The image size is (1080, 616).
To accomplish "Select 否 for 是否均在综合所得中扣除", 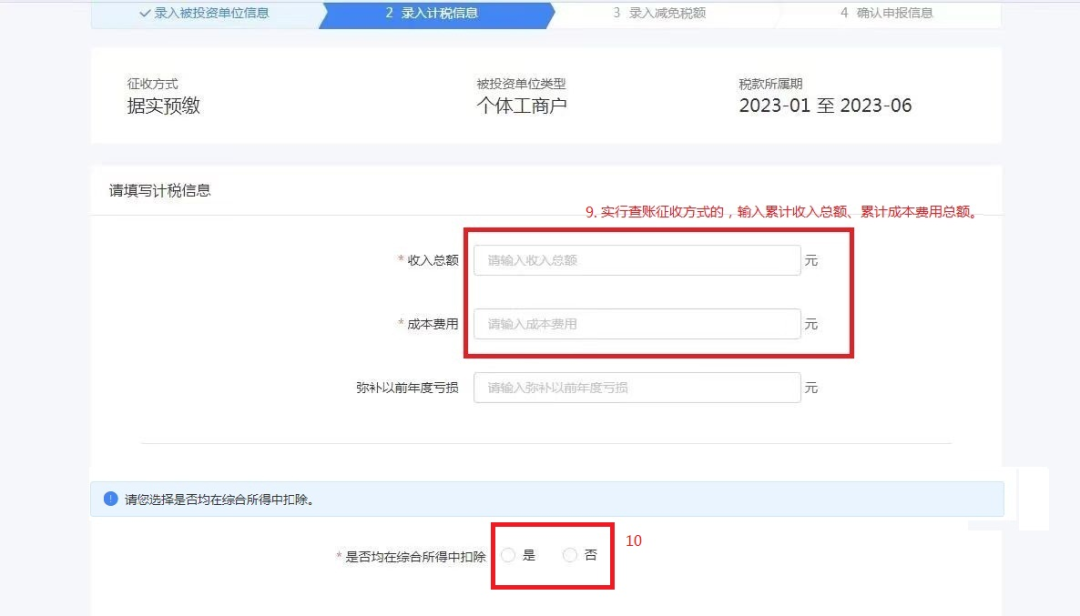I will (x=570, y=555).
